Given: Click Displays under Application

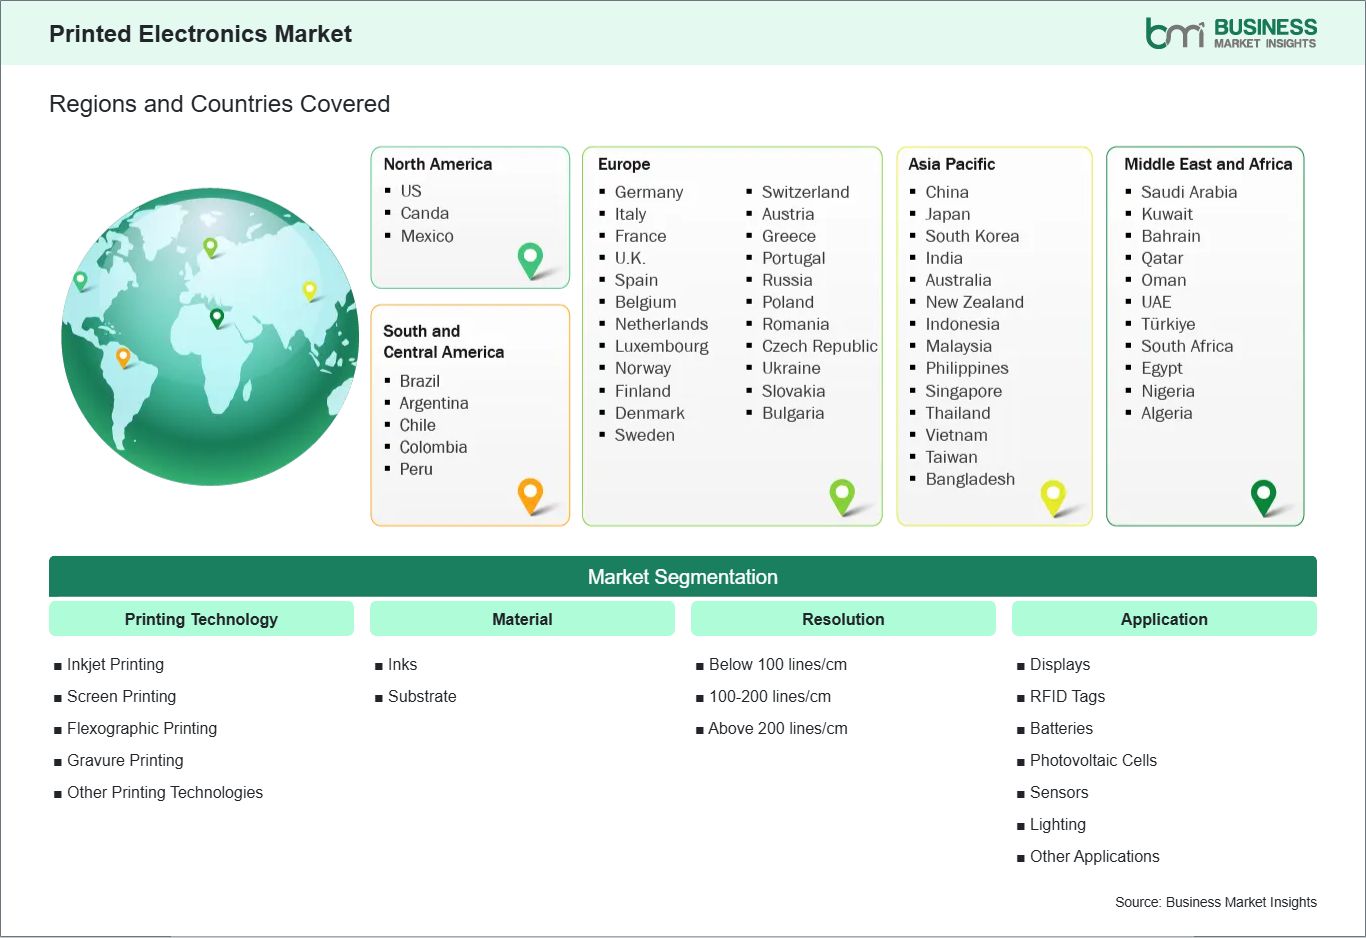Looking at the screenshot, I should [1060, 664].
